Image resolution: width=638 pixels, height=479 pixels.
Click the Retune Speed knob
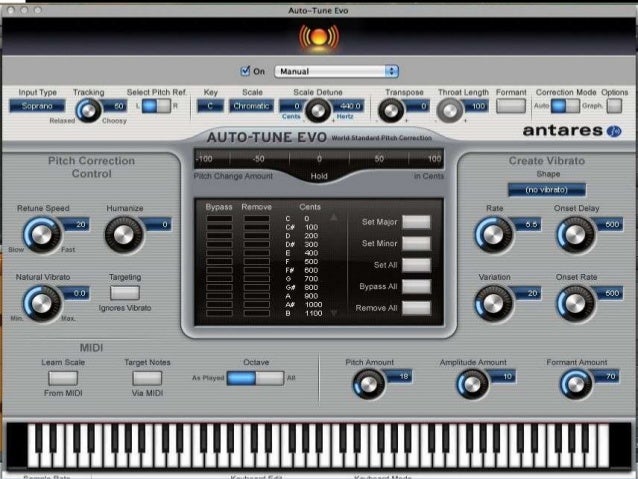[42, 235]
